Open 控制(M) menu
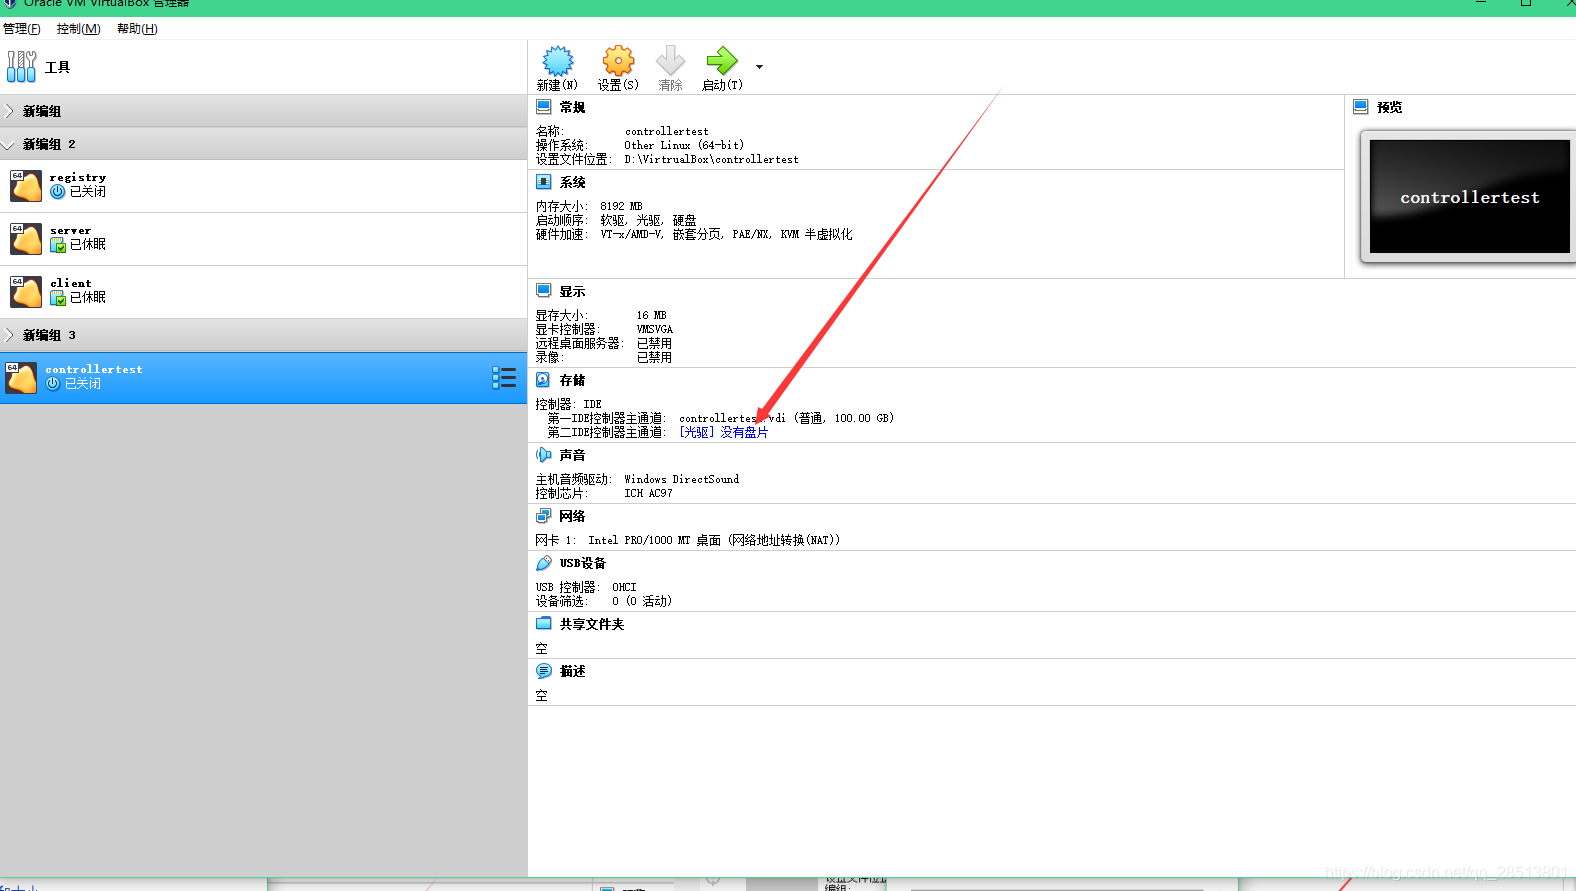 pos(78,28)
